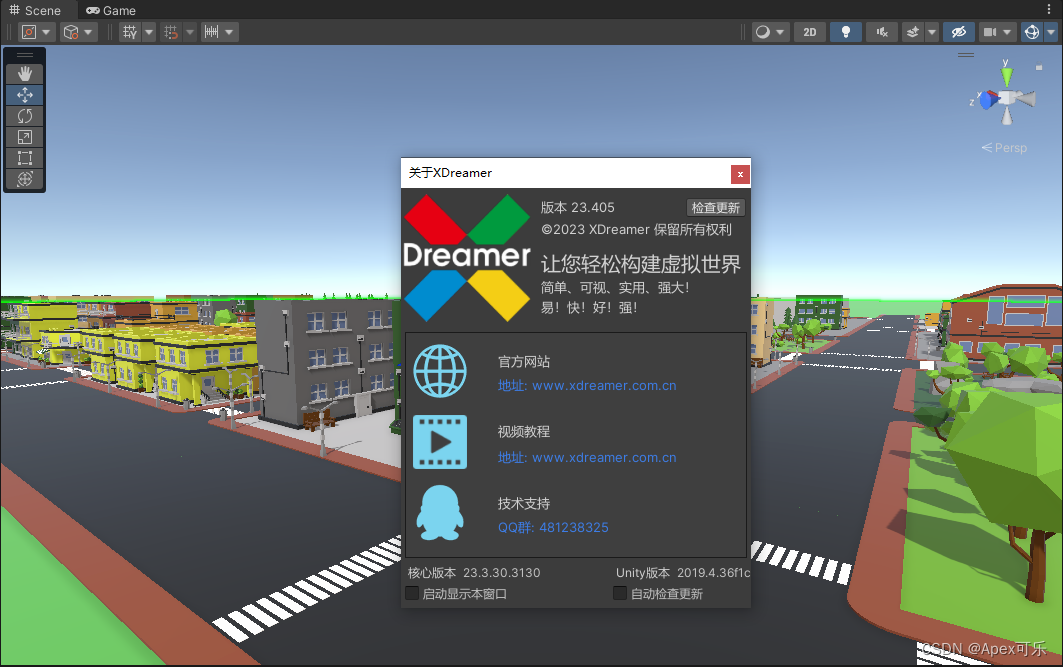Click the tool handle pivot position icon
Viewport: 1063px width, 667px height.
tap(29, 32)
